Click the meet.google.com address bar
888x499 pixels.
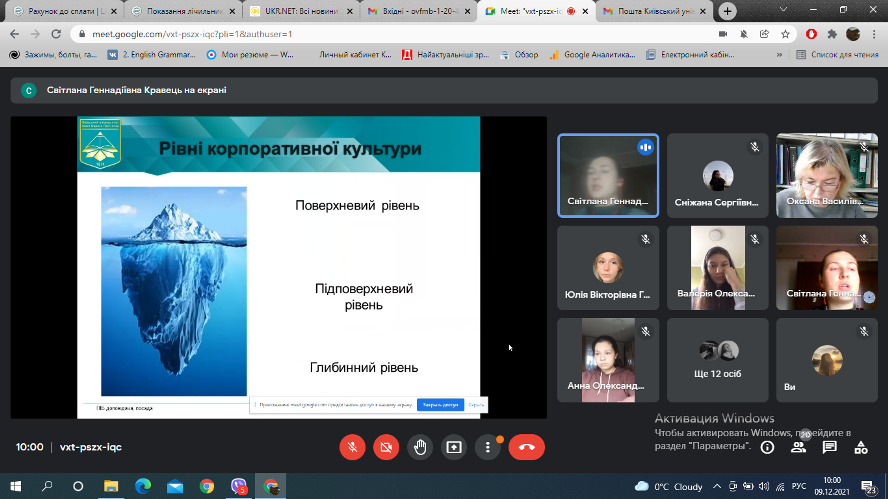[x=396, y=34]
